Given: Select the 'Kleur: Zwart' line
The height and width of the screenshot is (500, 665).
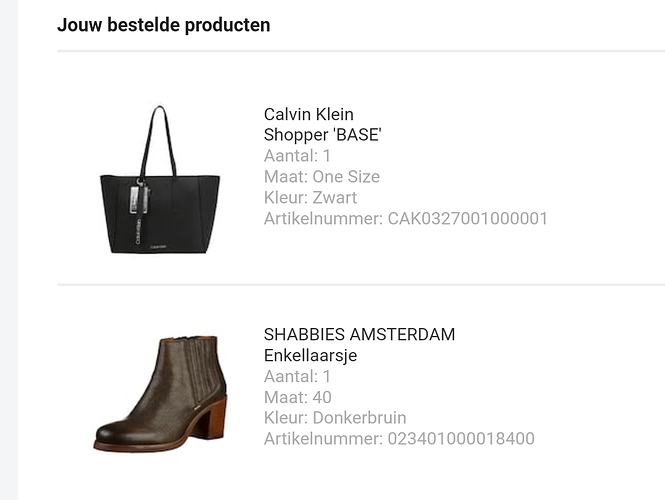Looking at the screenshot, I should point(310,197).
